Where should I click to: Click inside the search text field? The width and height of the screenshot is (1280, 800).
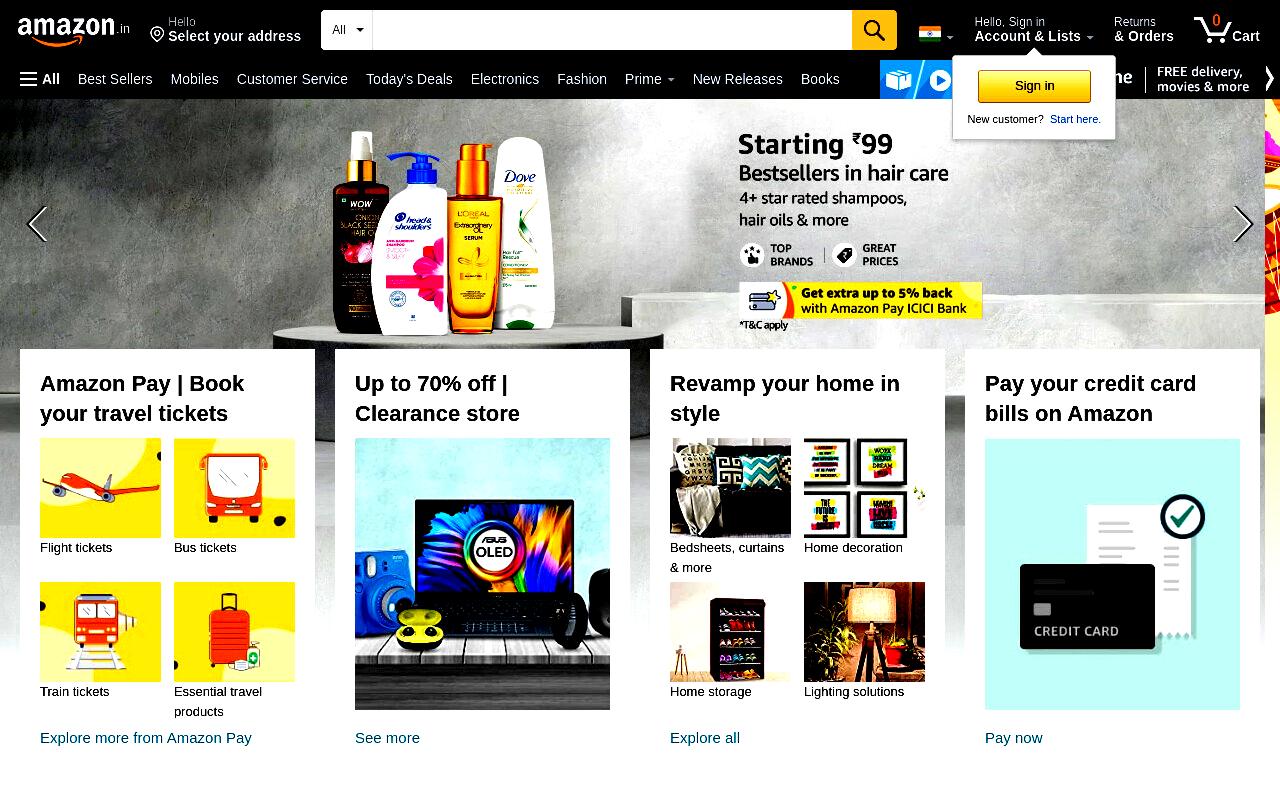612,30
